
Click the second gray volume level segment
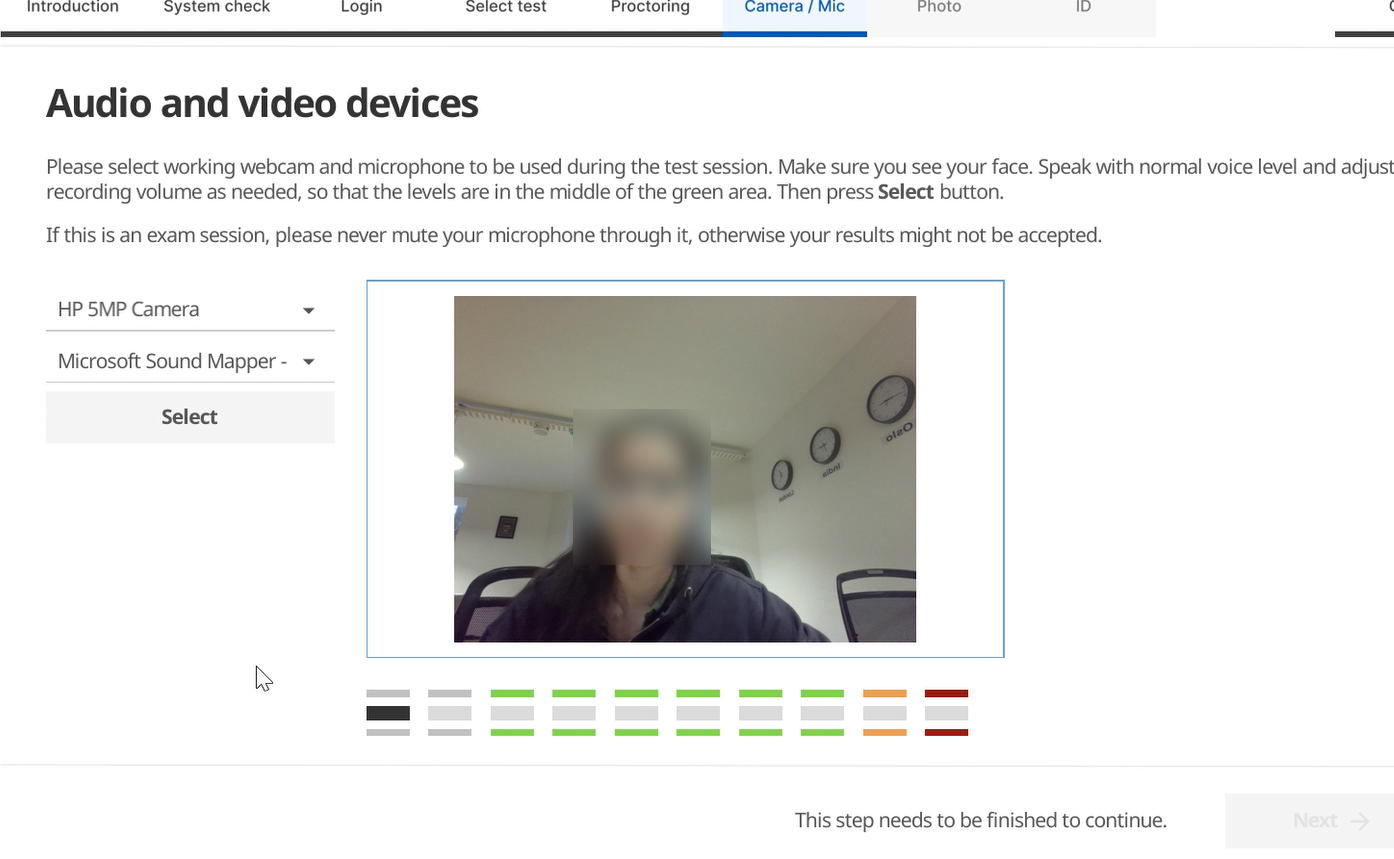click(x=450, y=713)
